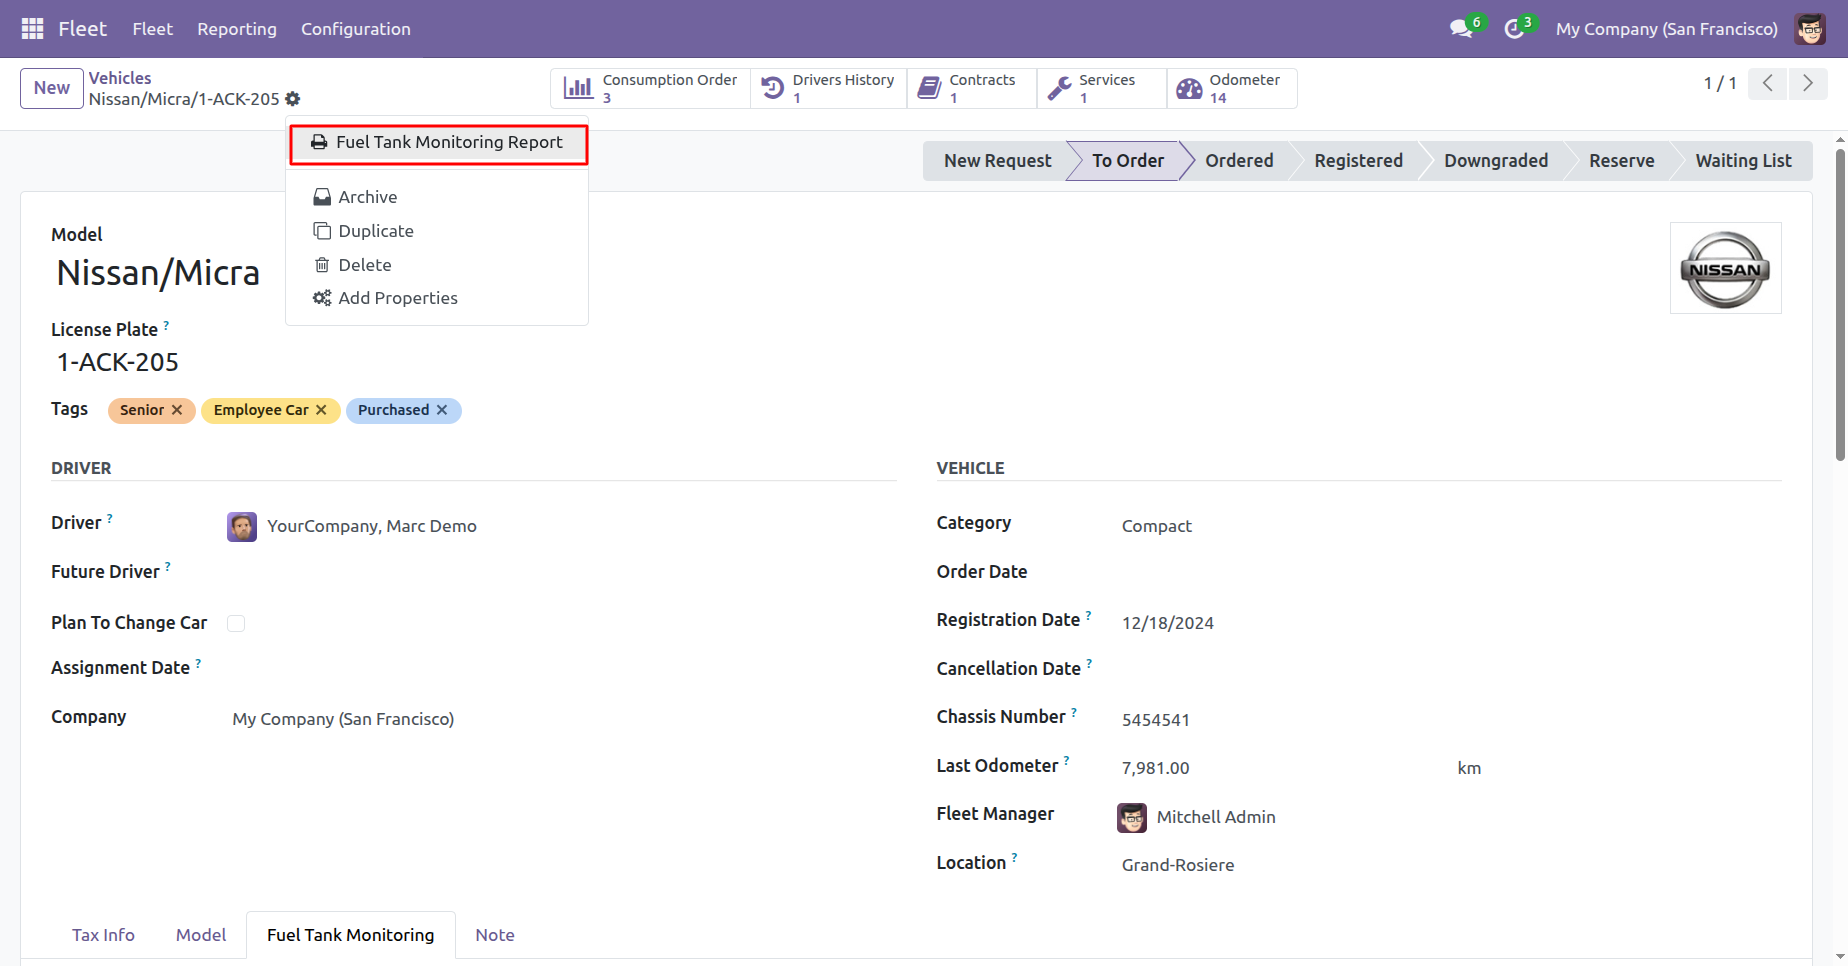Open the Odometer gauge stat
Screen dimensions: 1848x966
[x=1231, y=88]
